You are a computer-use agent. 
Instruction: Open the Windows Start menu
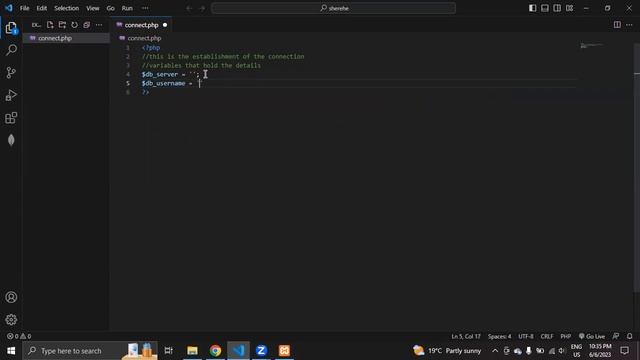pos(11,351)
